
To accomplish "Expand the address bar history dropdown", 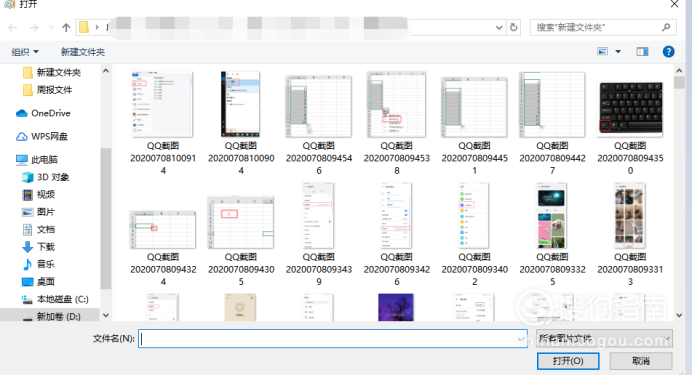I will pos(499,27).
